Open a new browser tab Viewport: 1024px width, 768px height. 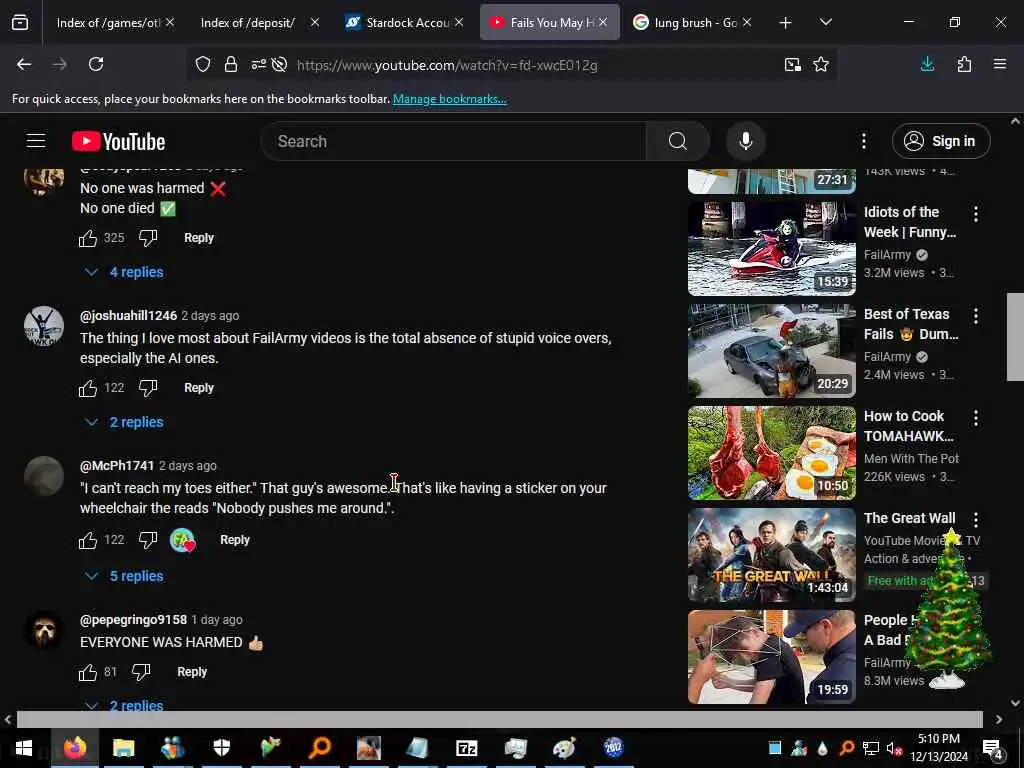pyautogui.click(x=786, y=23)
